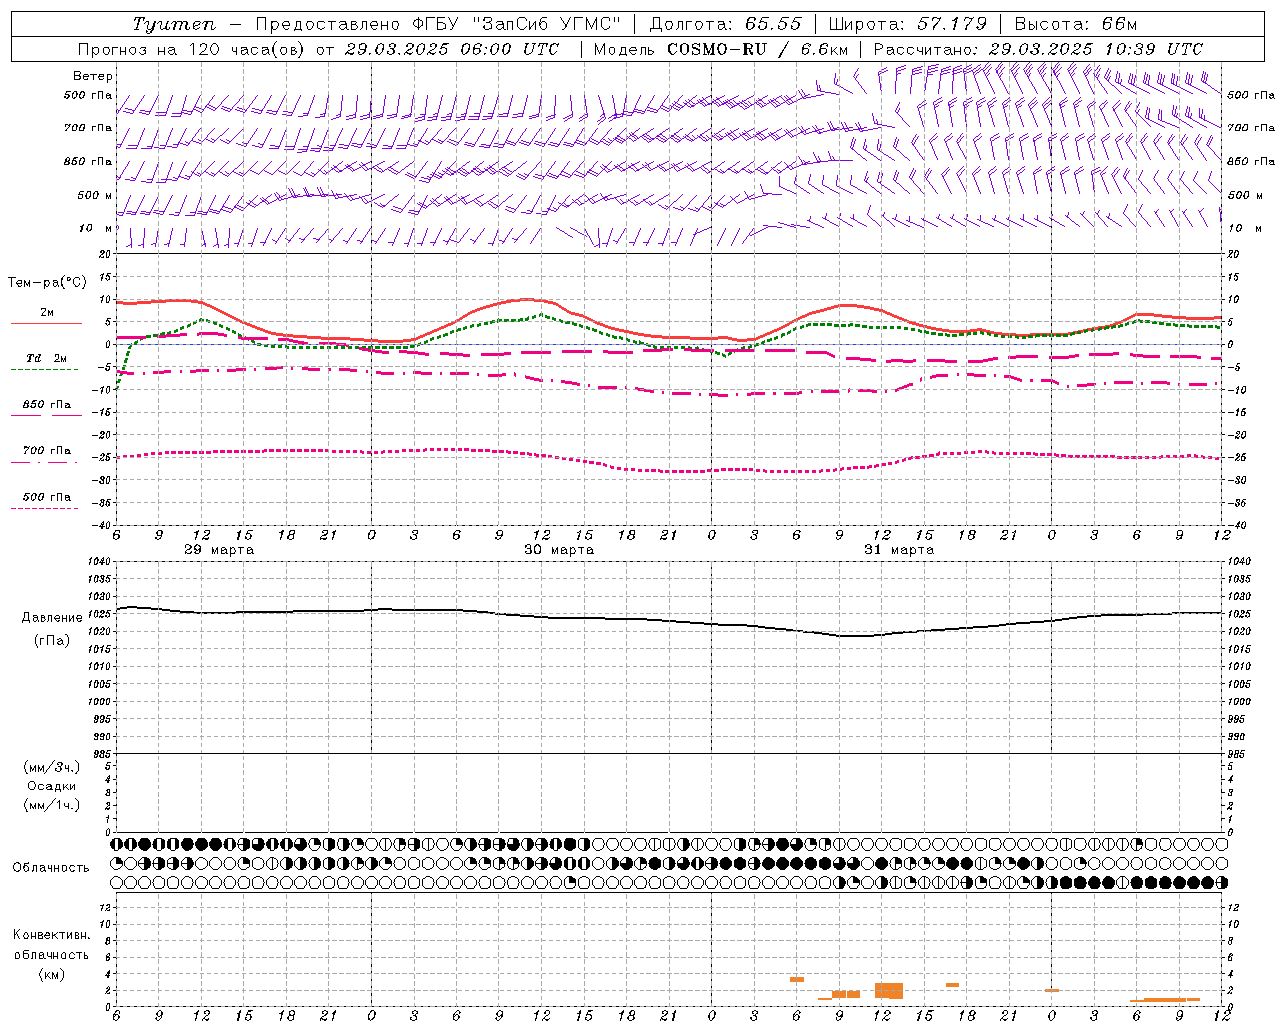Screen dimensions: 1280x1024
Task: Click the 'Тем-ра(°C)' temperature panel label
Action: 47,283
